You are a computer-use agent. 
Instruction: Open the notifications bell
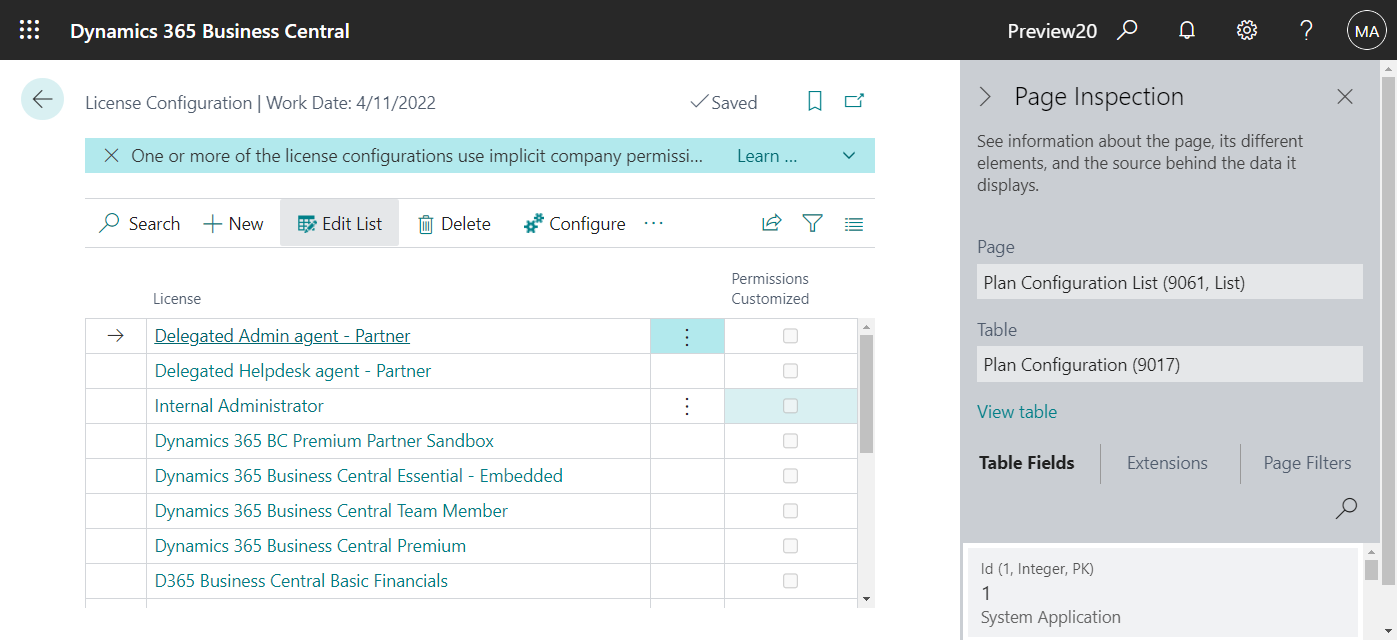click(x=1186, y=30)
